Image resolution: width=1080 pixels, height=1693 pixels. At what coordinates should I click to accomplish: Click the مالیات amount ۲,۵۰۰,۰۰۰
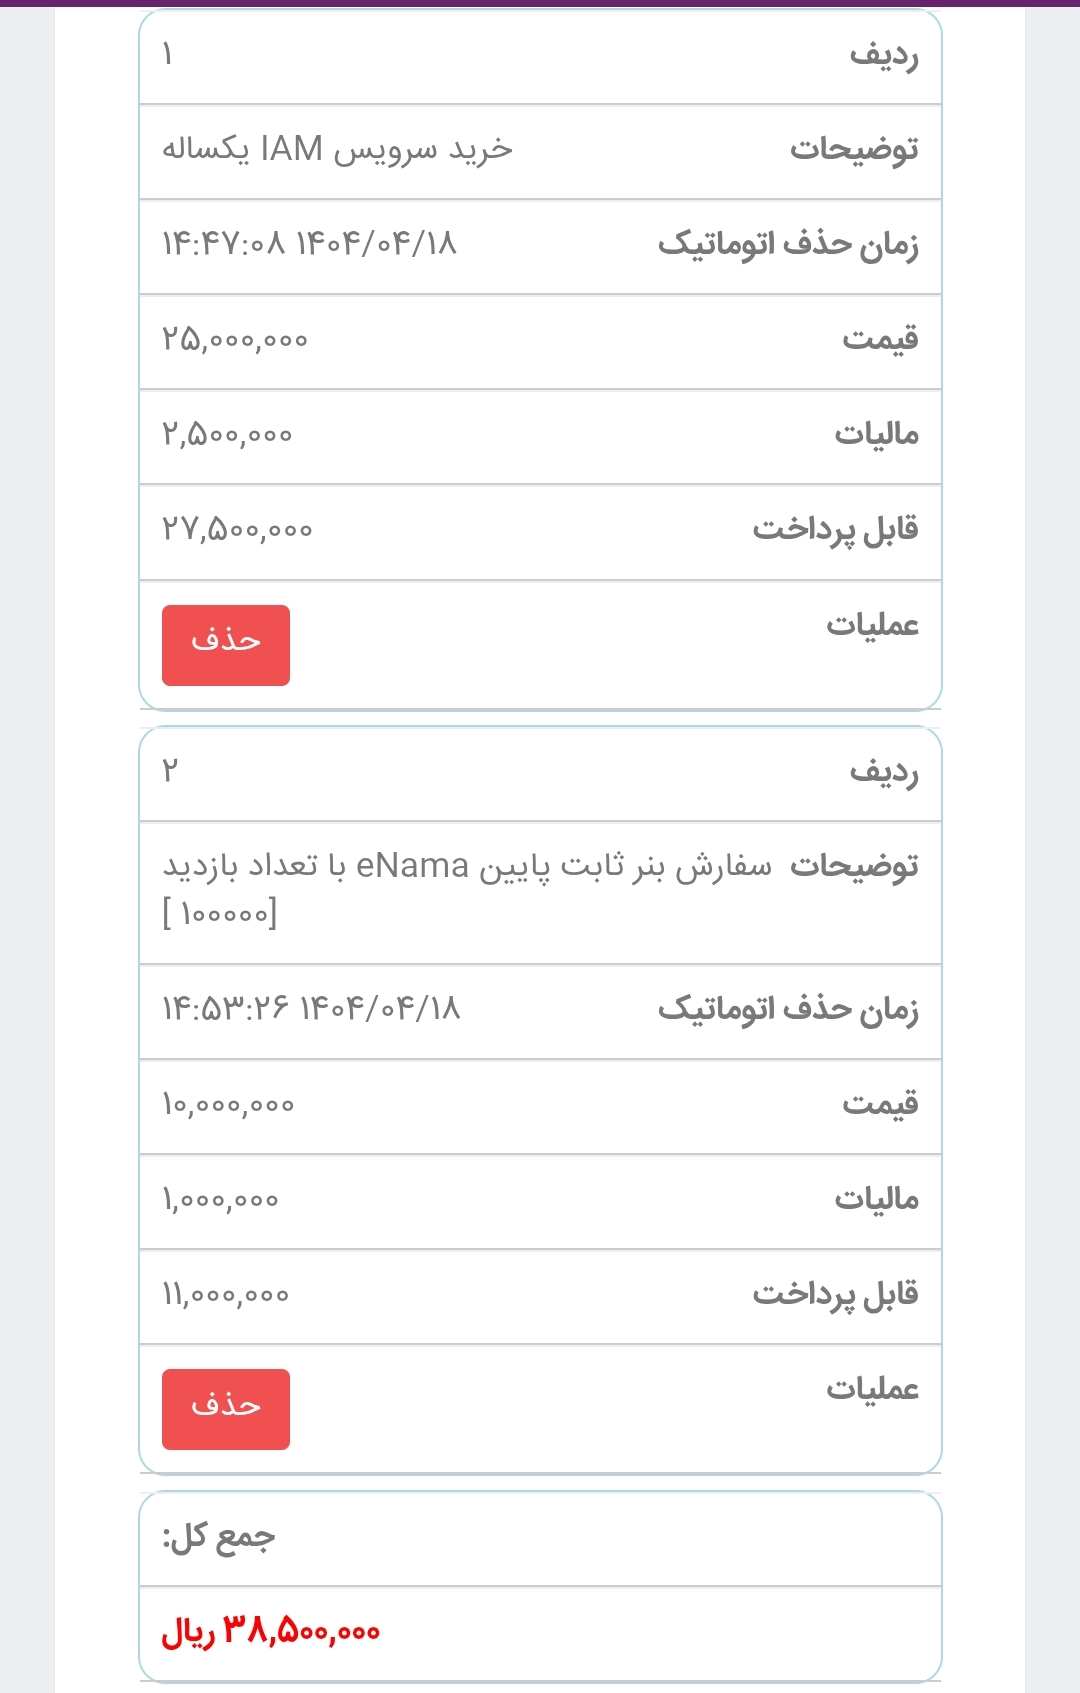[x=227, y=435]
